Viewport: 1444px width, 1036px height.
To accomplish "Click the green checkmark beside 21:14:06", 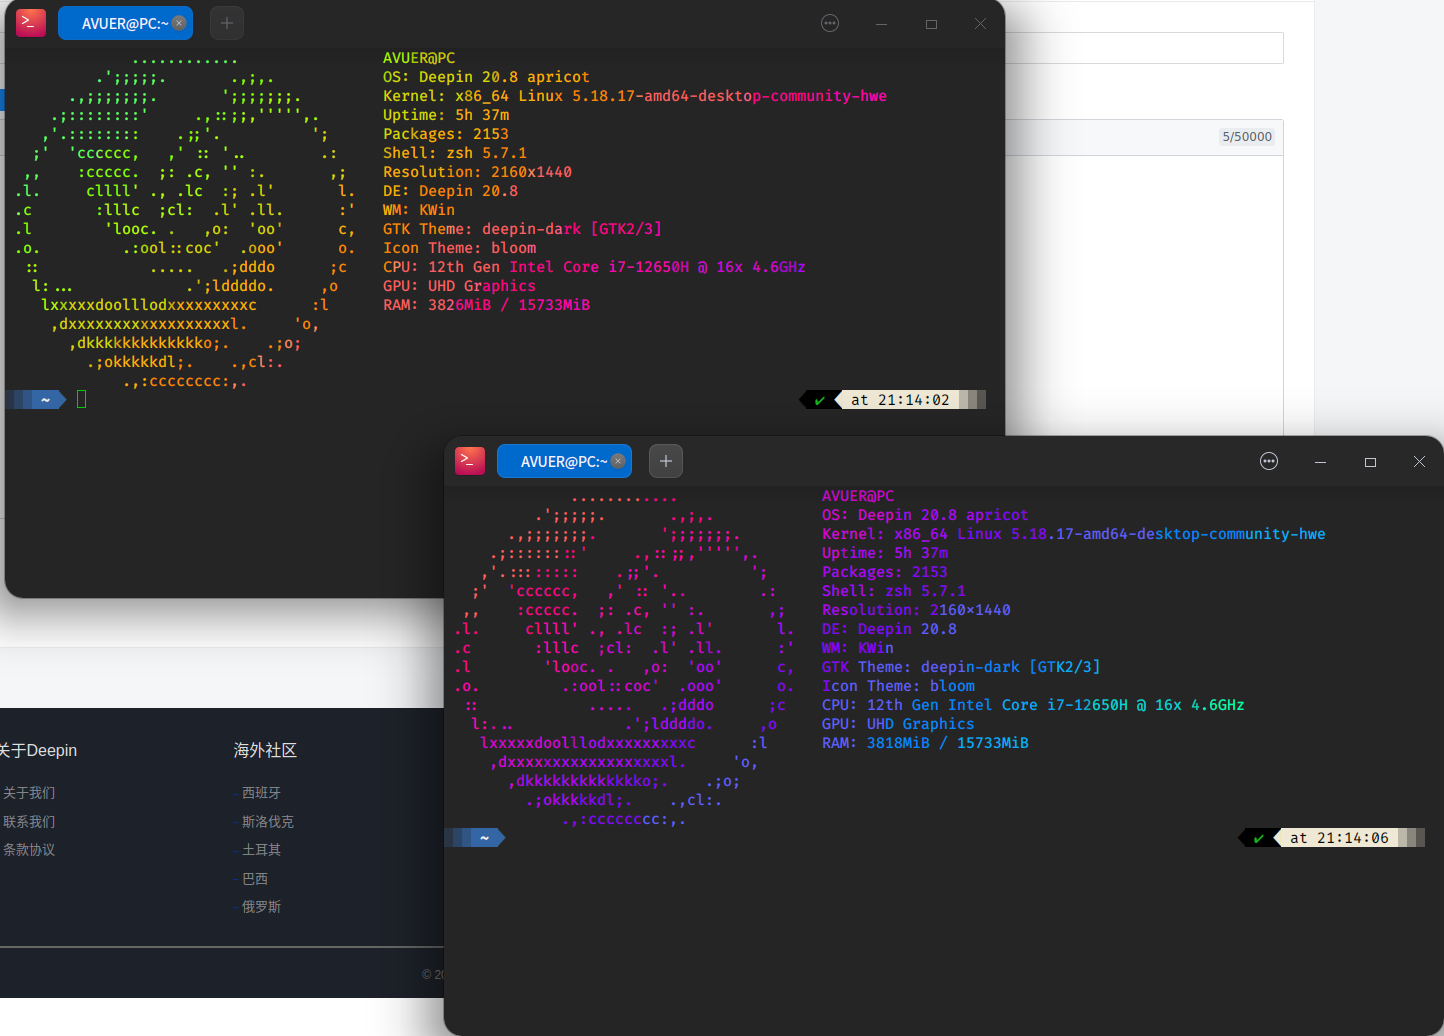I will pos(1259,838).
